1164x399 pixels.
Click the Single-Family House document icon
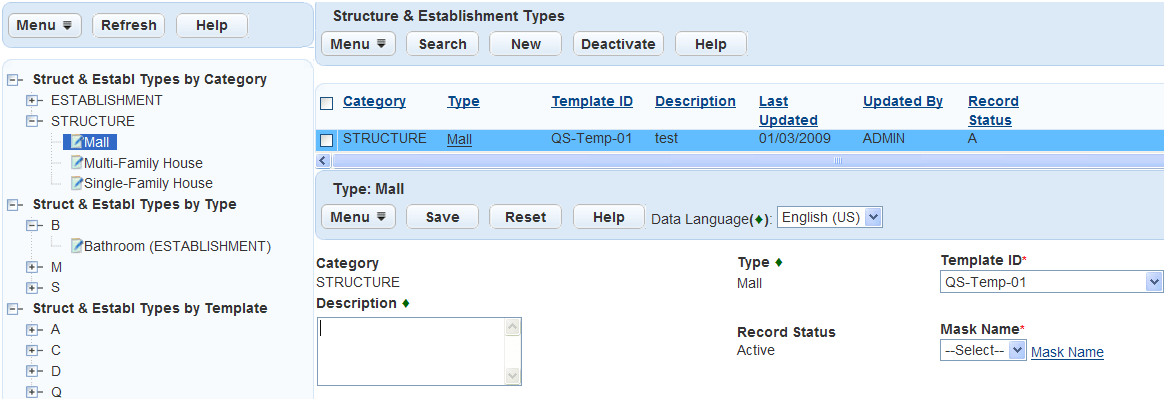(x=76, y=183)
